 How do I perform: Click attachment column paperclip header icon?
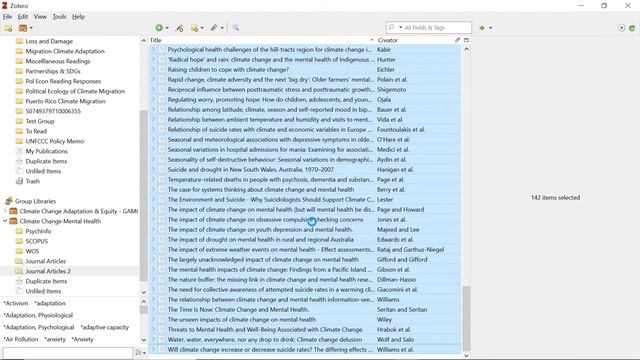[x=457, y=40]
